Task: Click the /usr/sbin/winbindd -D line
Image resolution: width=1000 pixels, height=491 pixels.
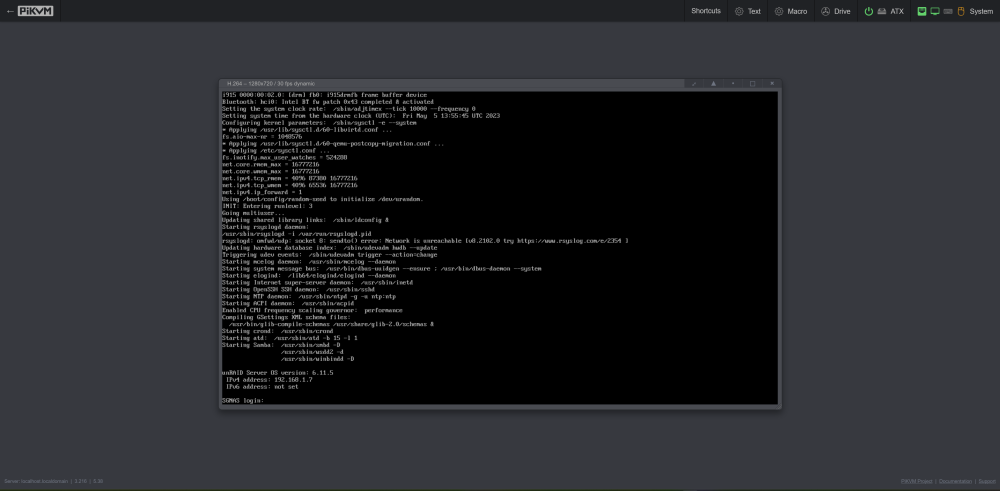Action: 317,358
